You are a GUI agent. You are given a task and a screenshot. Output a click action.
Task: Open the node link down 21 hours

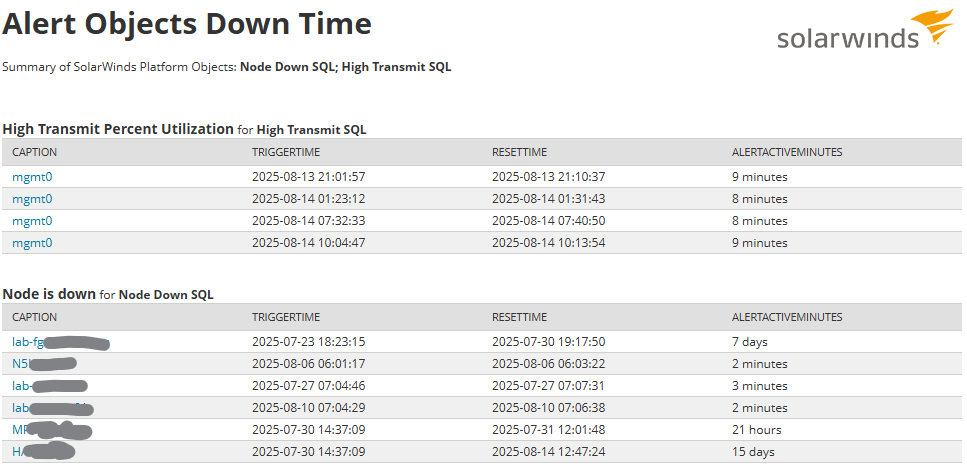pos(52,430)
